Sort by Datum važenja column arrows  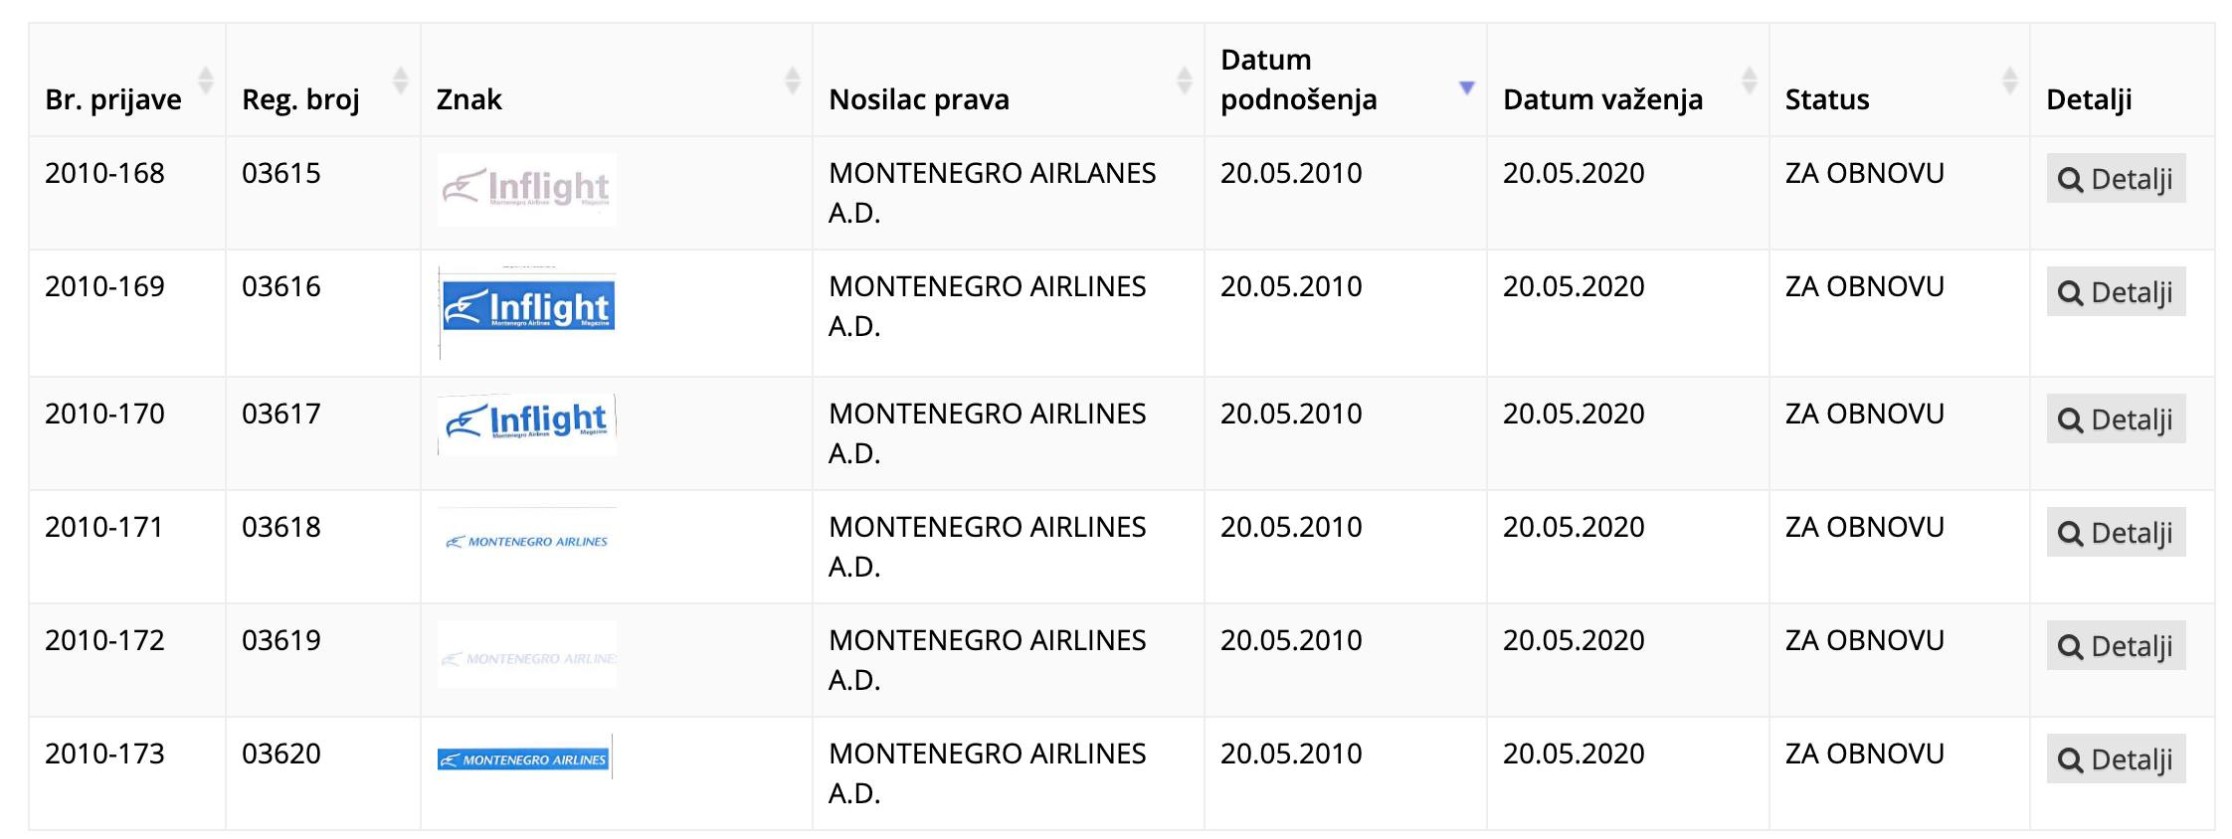coord(1749,80)
